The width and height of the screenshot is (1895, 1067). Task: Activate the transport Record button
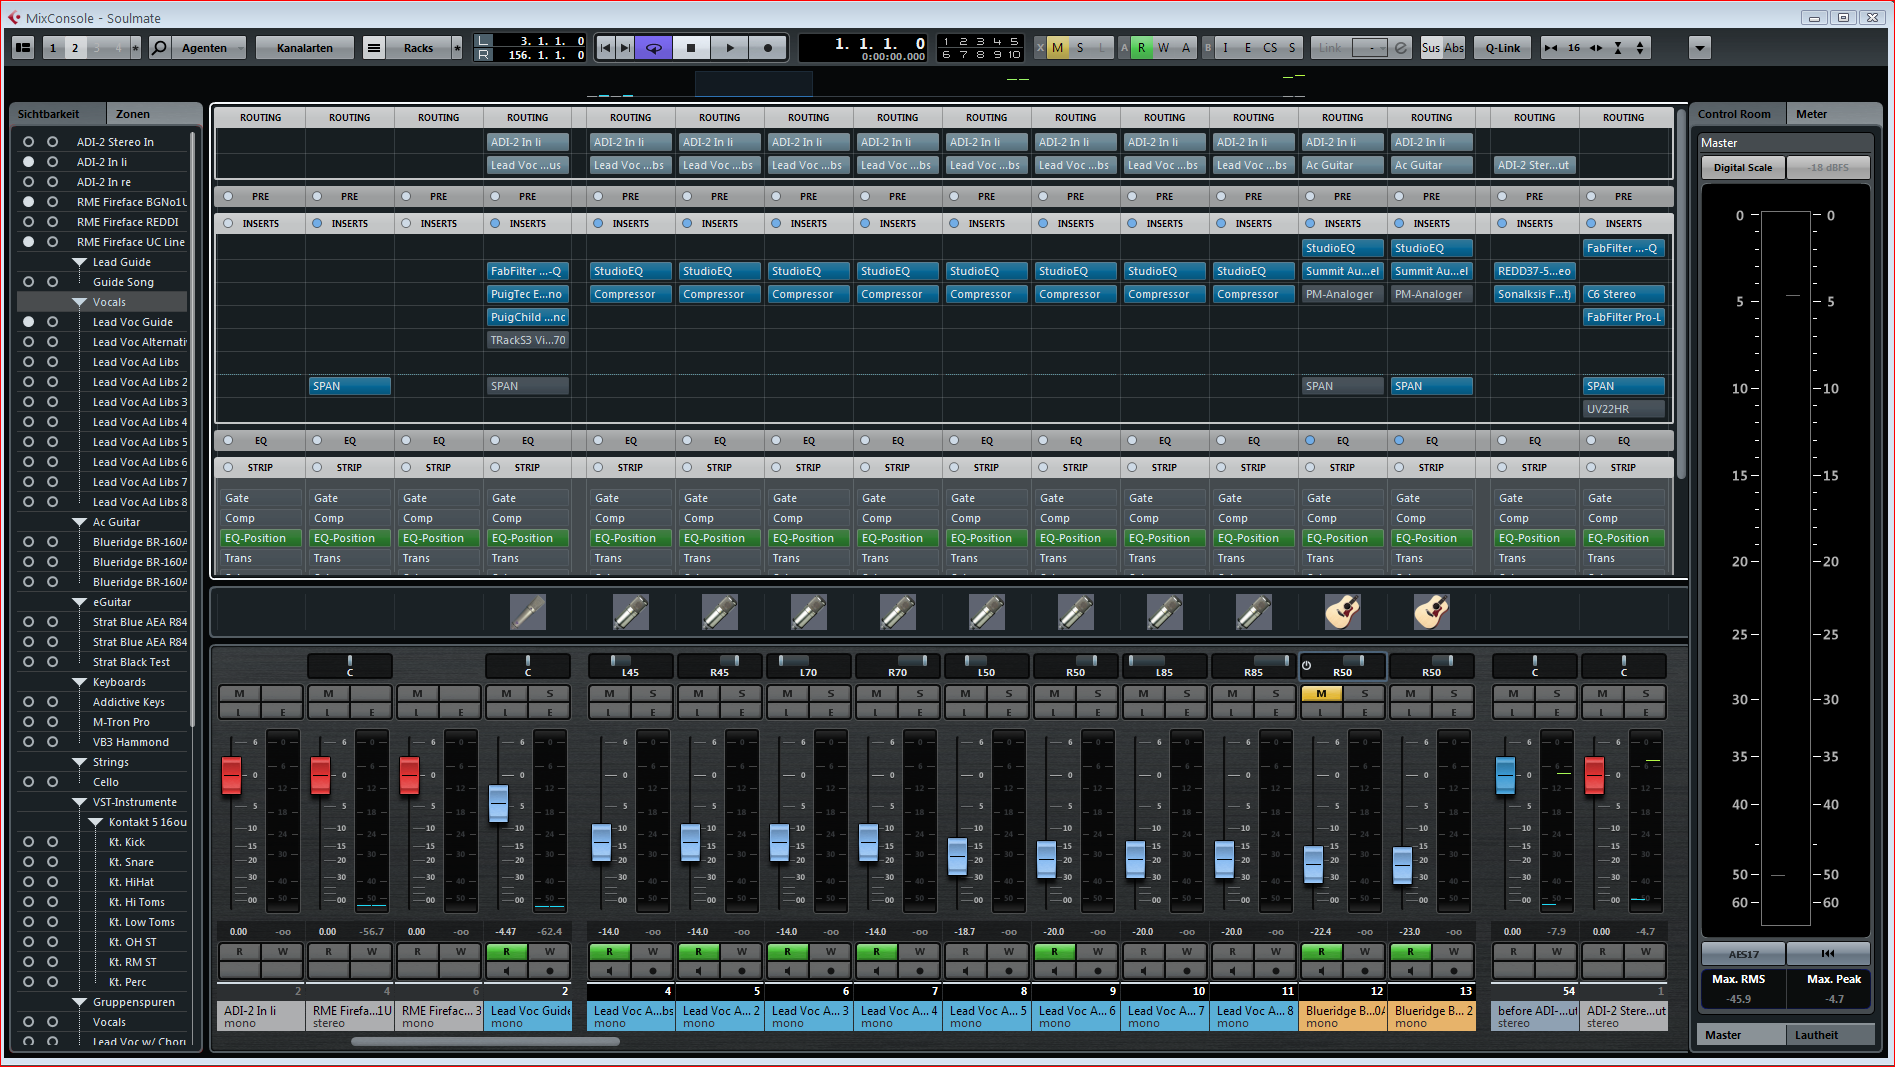pyautogui.click(x=768, y=48)
